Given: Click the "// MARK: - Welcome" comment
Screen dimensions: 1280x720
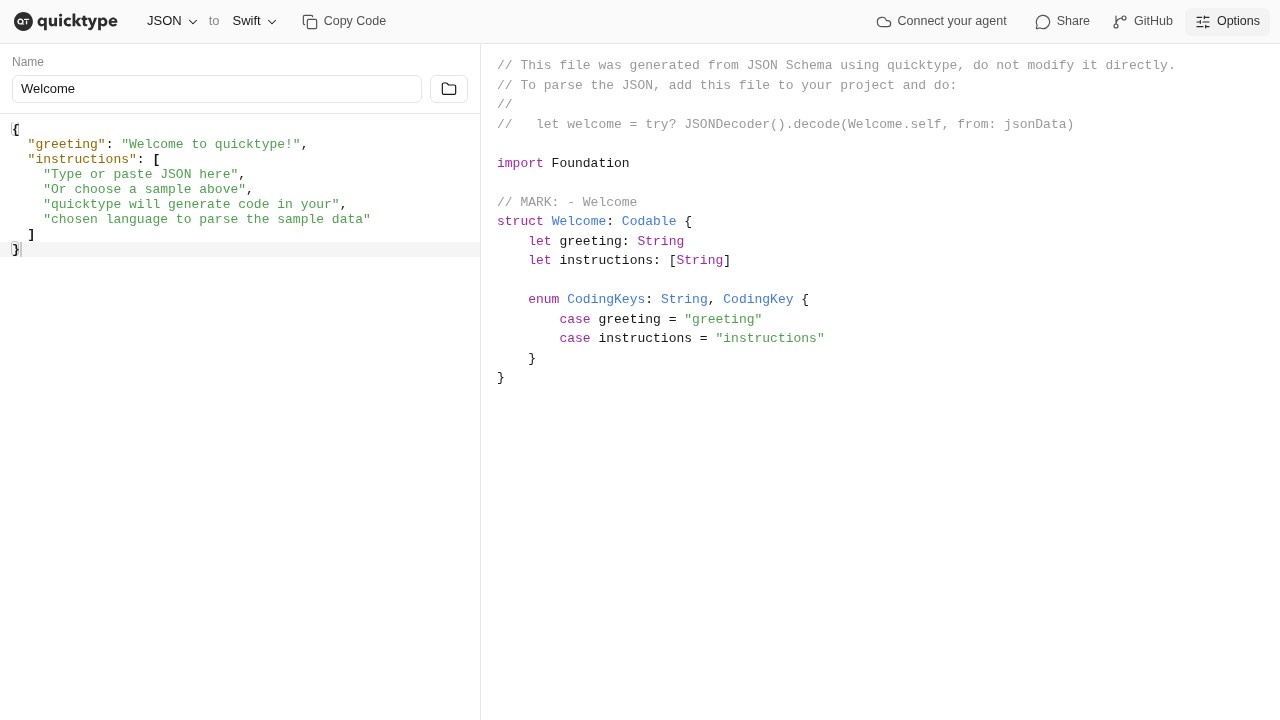Looking at the screenshot, I should tap(567, 202).
